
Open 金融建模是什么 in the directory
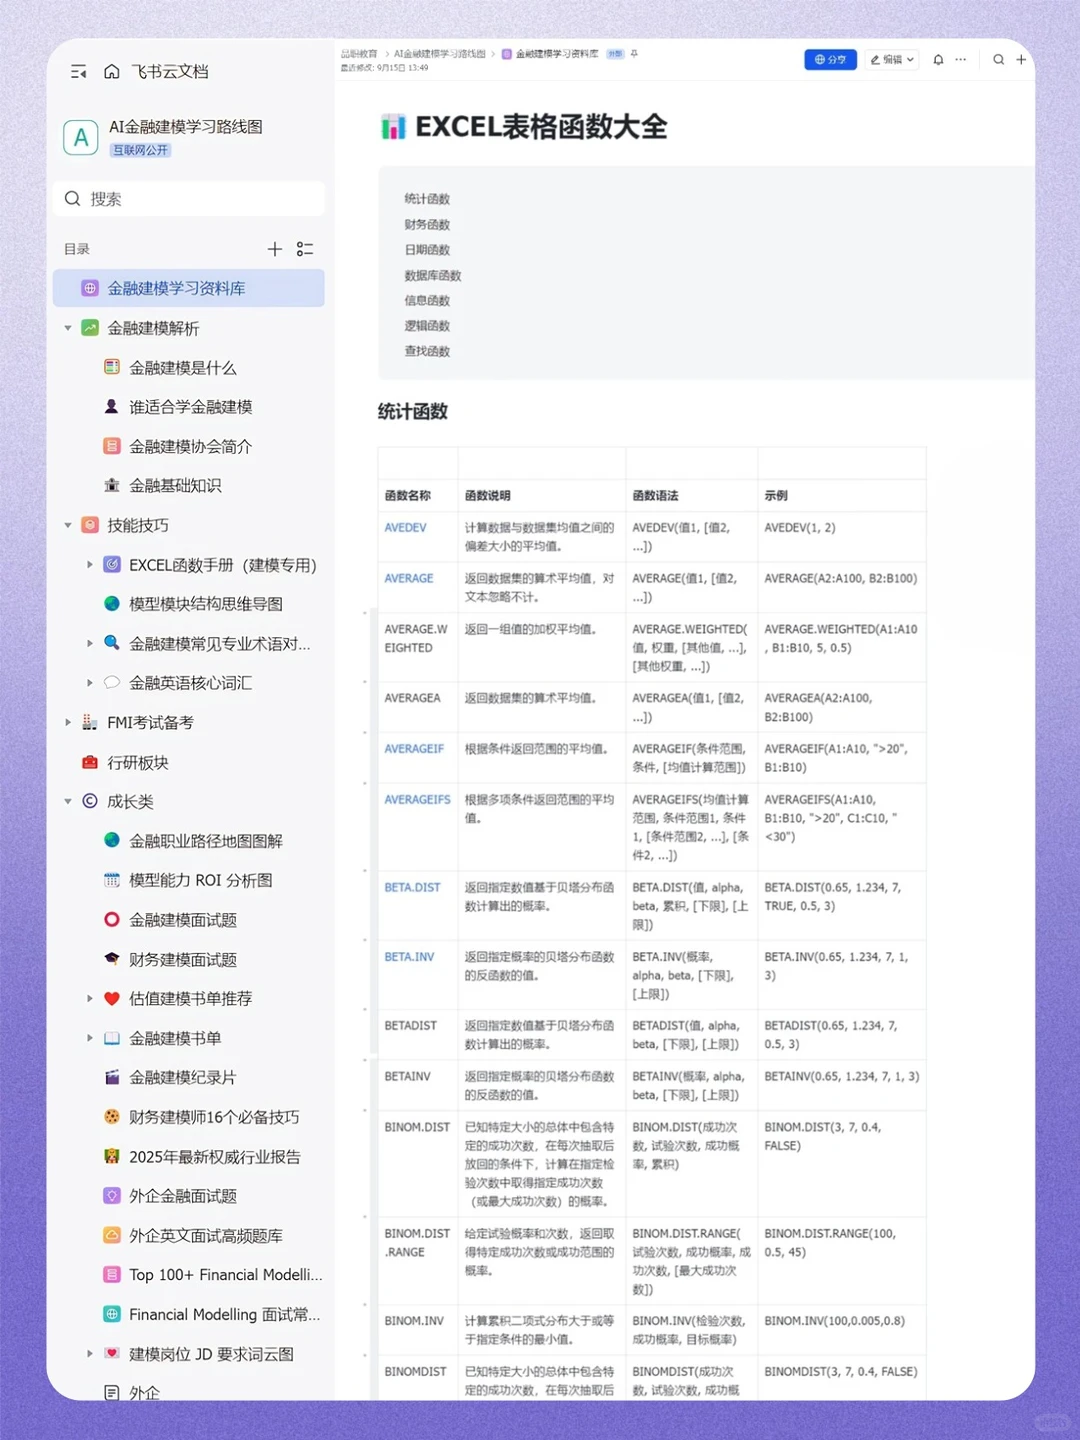pyautogui.click(x=184, y=367)
